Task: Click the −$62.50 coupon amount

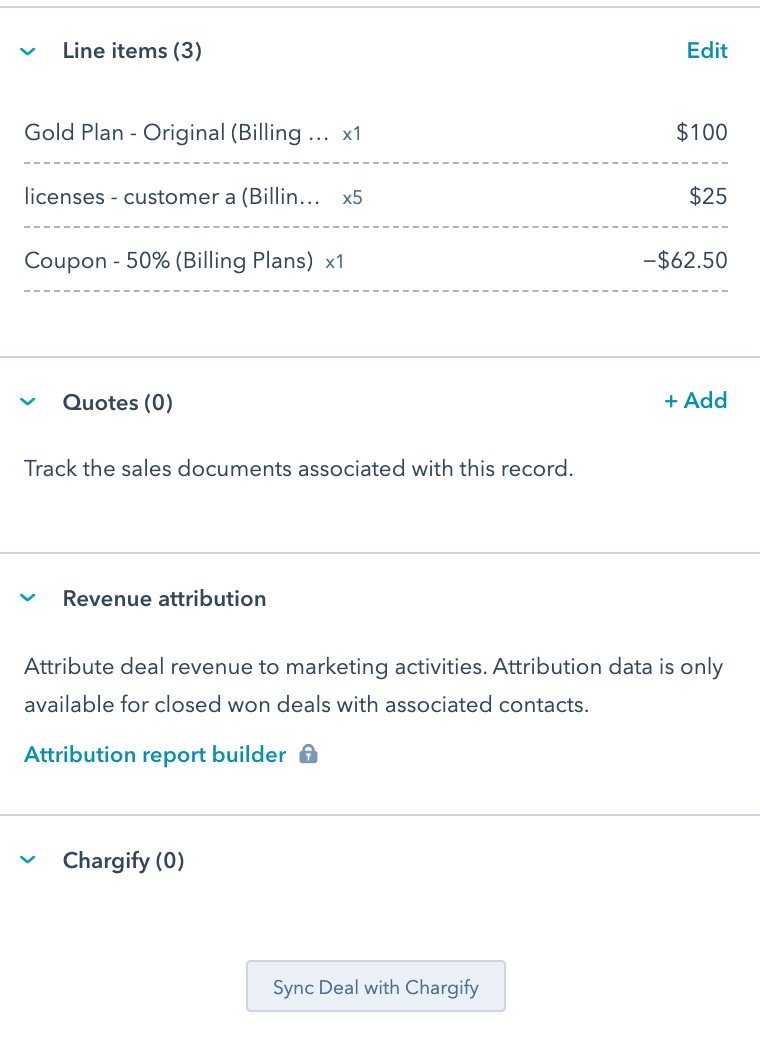Action: point(686,261)
